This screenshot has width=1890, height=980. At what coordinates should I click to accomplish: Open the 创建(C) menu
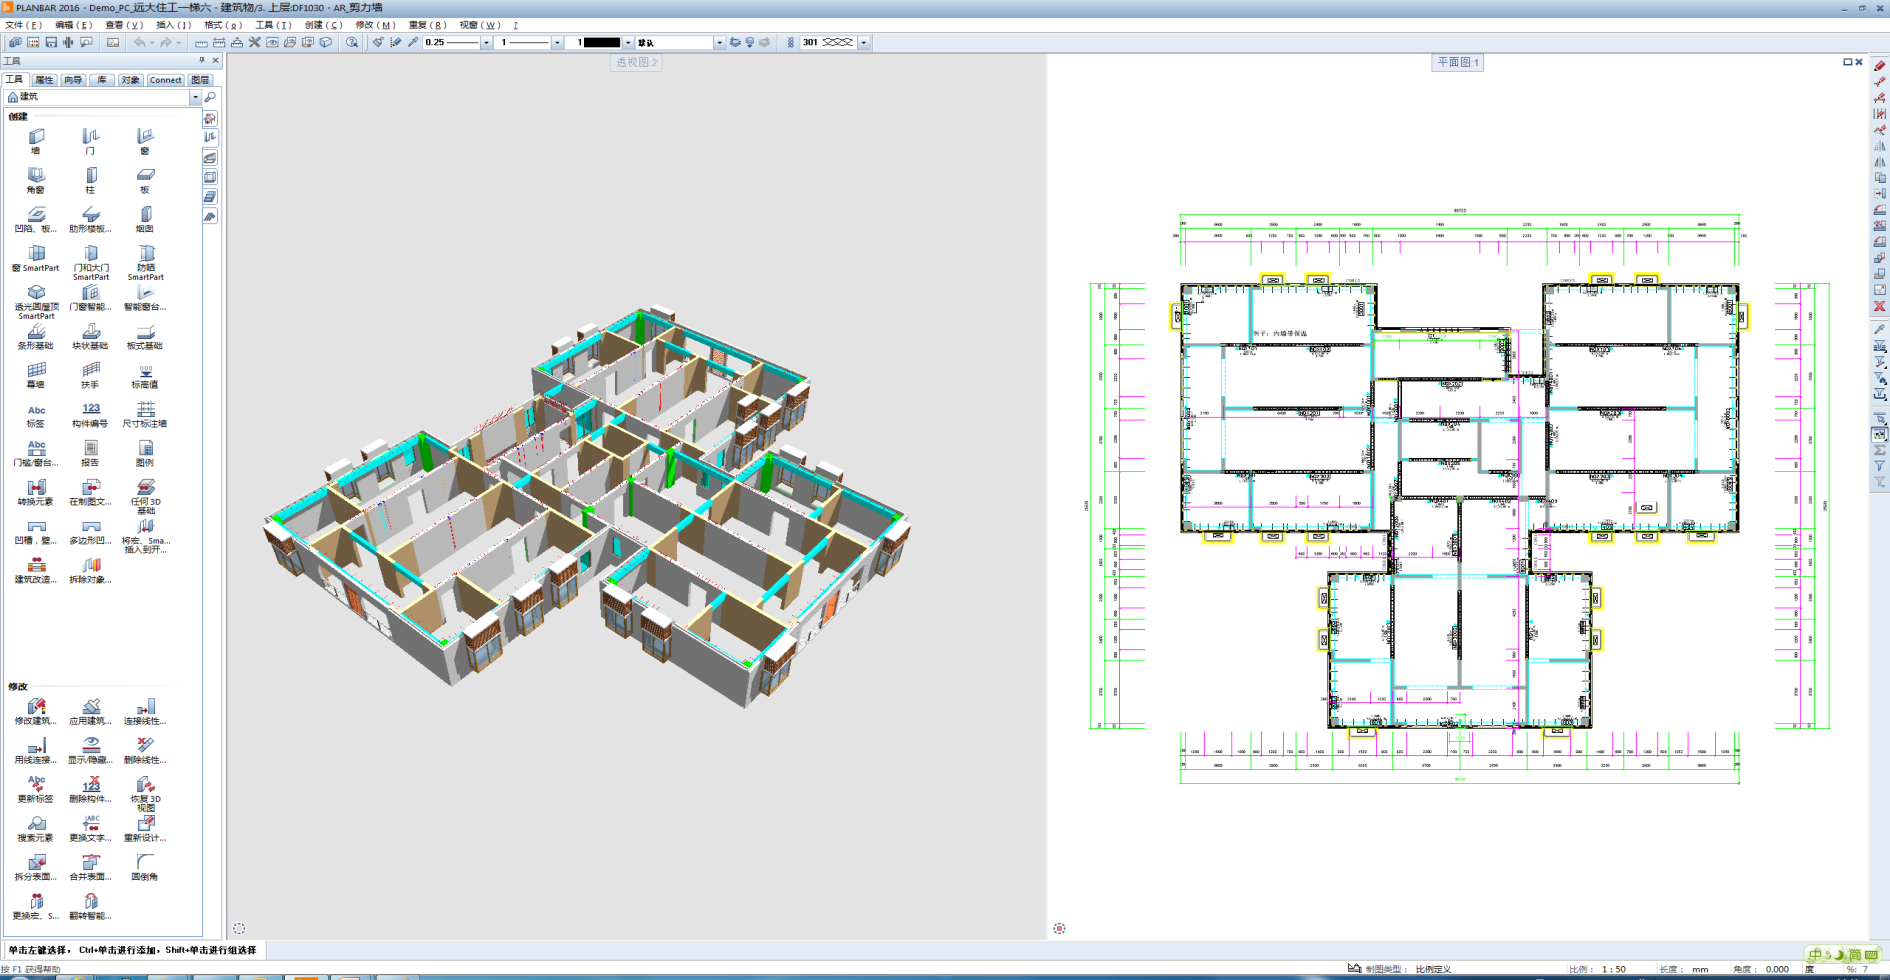point(323,25)
